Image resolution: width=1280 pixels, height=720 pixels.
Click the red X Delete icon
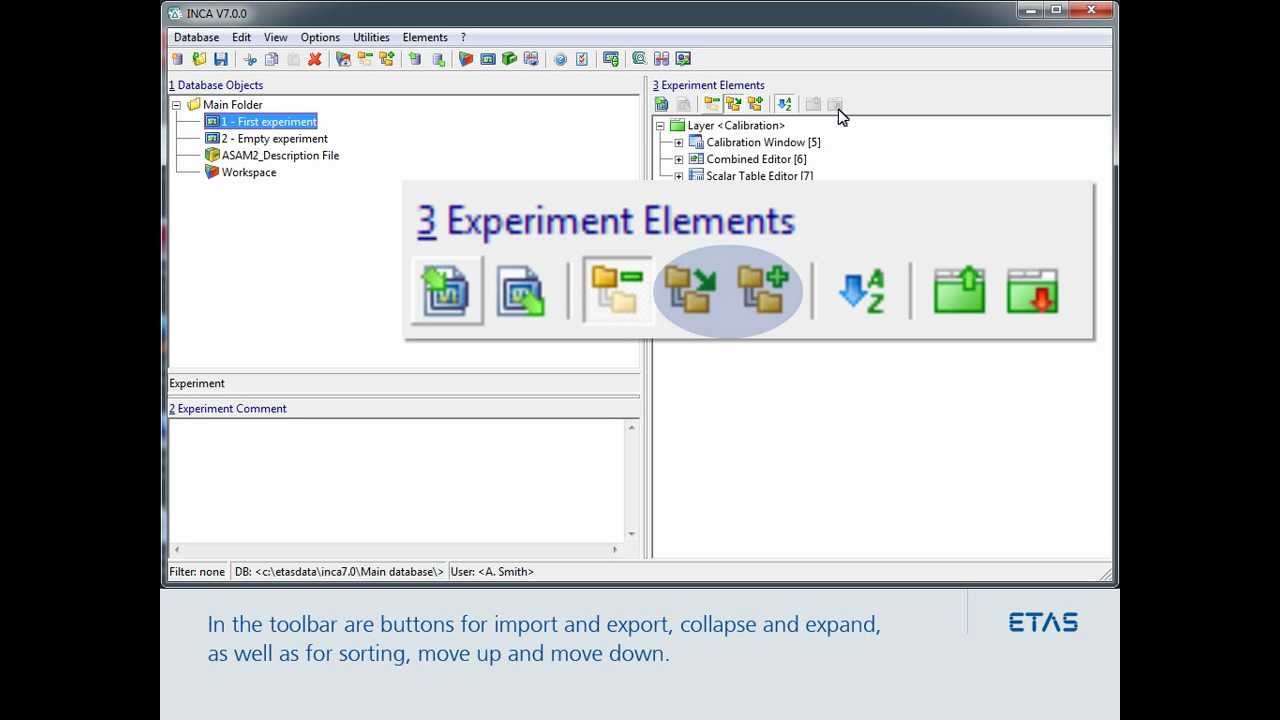click(x=315, y=59)
